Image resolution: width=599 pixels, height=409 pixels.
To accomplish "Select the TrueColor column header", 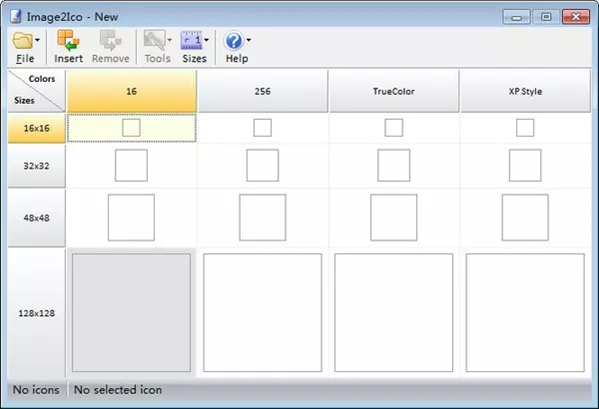I will [394, 91].
